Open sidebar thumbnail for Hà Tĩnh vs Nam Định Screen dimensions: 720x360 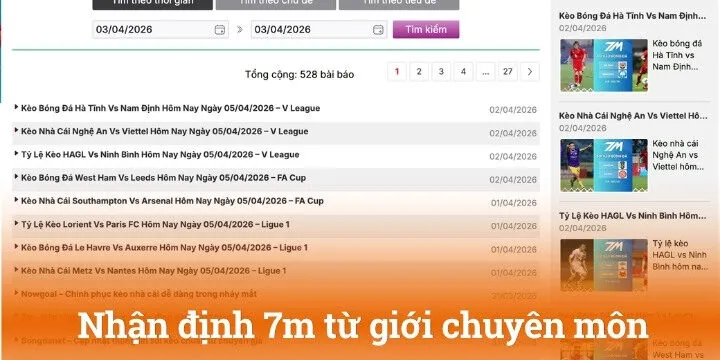[x=604, y=65]
